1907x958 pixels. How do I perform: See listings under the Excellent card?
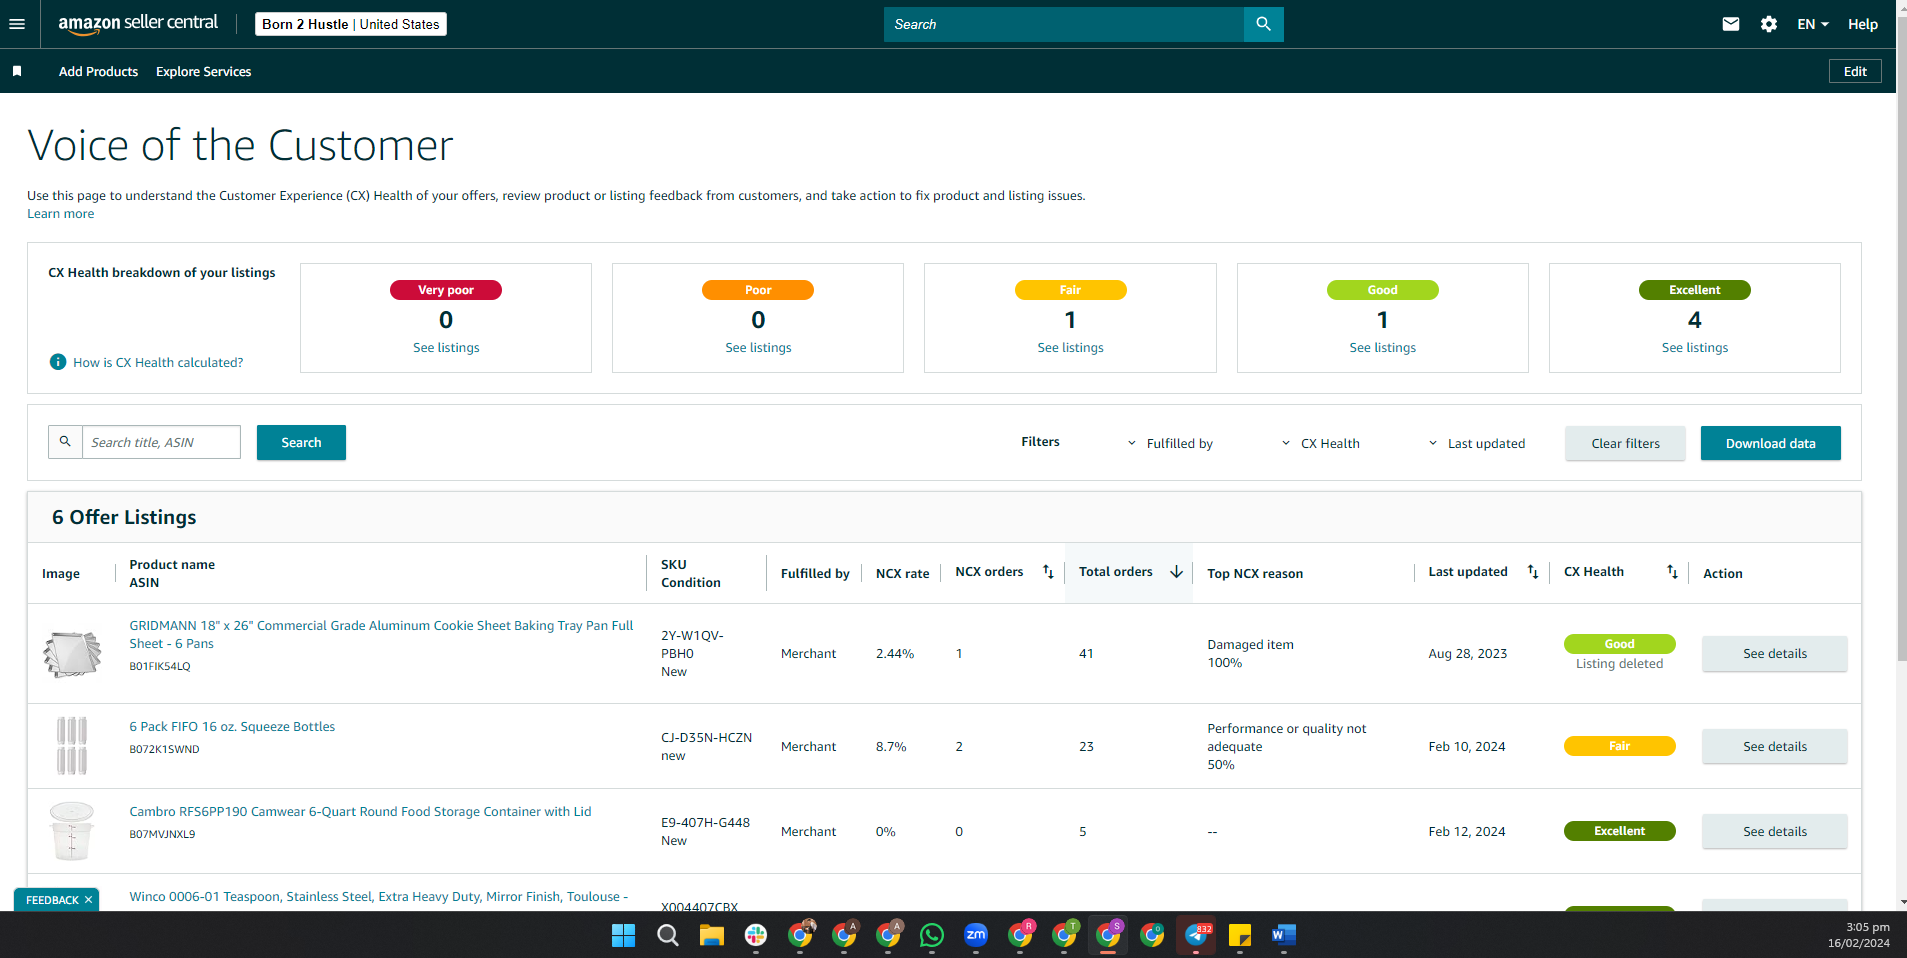click(x=1694, y=348)
